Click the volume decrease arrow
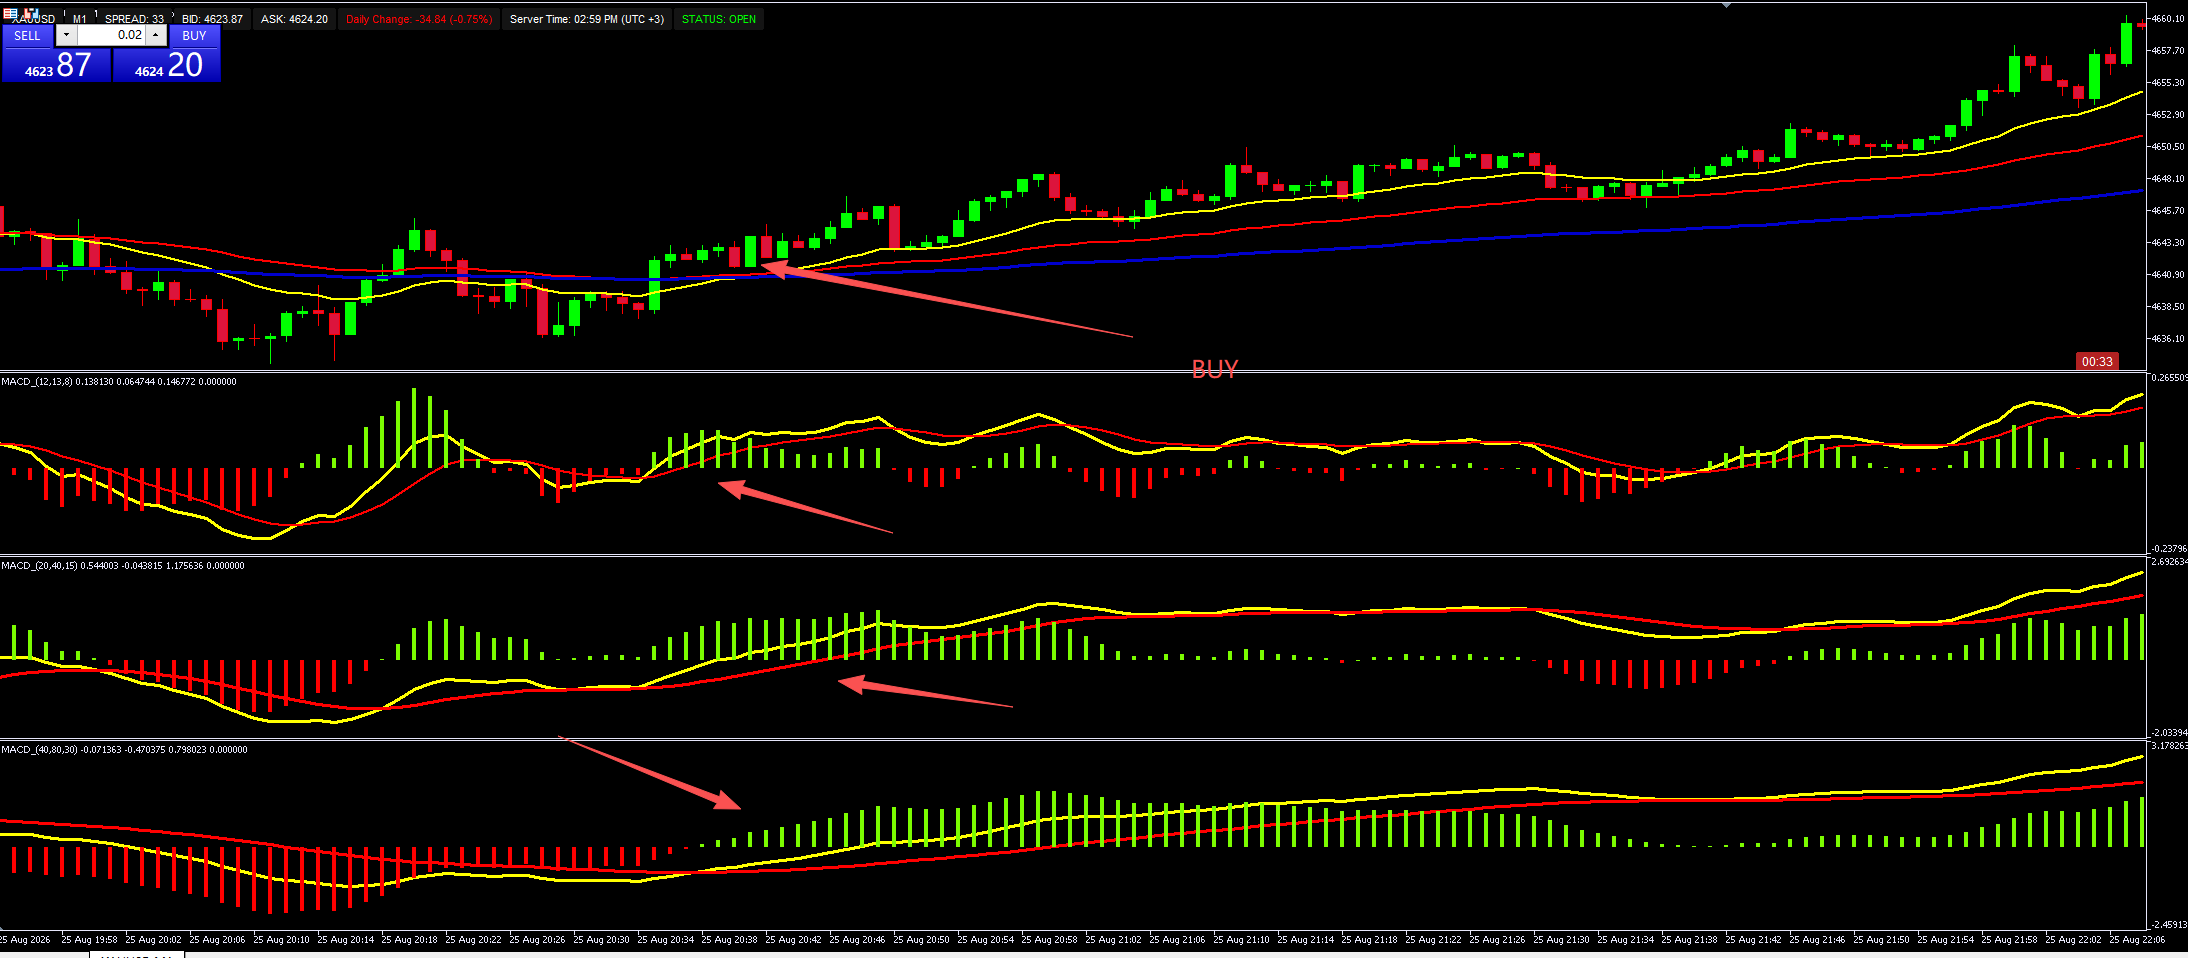 click(x=66, y=35)
